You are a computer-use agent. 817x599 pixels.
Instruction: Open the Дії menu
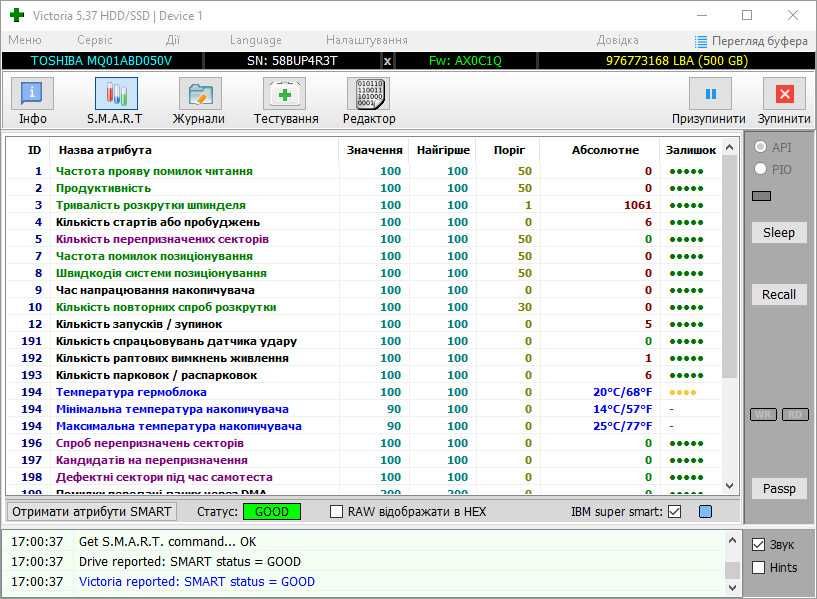[x=172, y=40]
